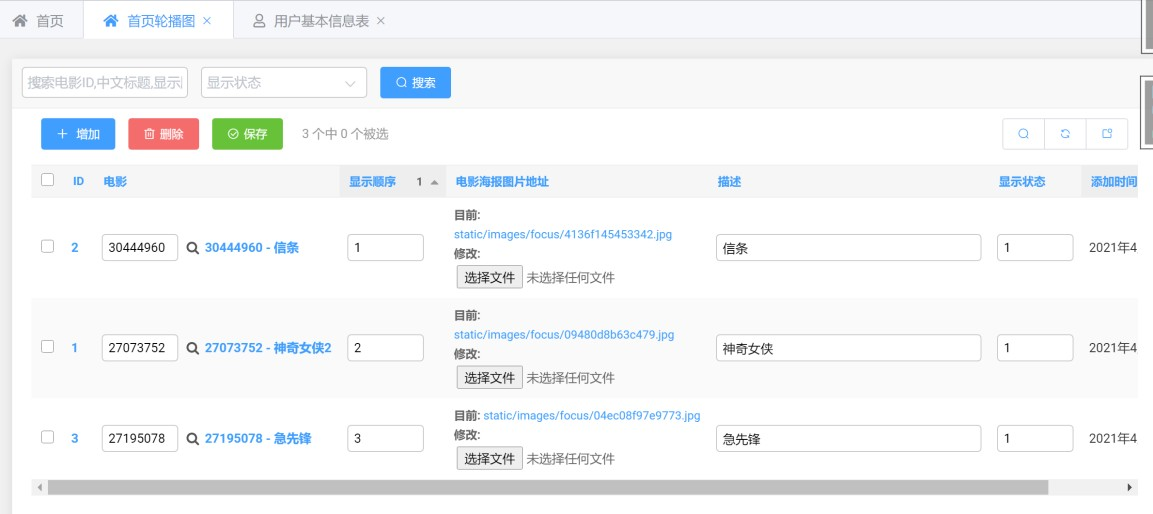The height and width of the screenshot is (514, 1153).
Task: Close the 首页轮播图 tab
Action: point(207,21)
